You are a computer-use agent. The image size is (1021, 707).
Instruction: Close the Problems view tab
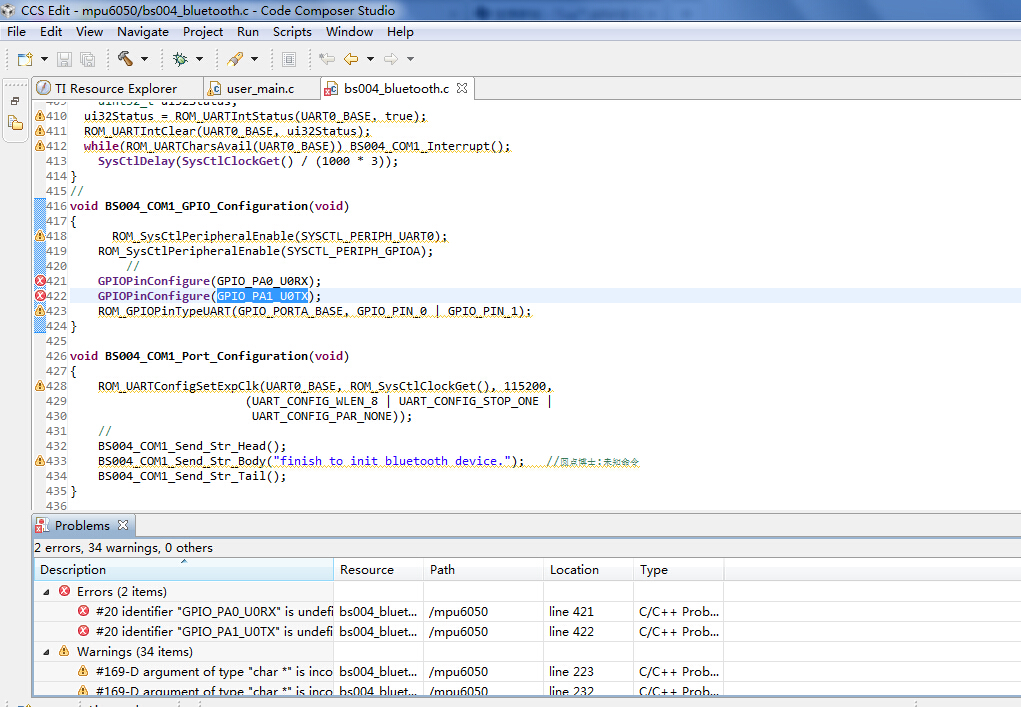tap(123, 525)
